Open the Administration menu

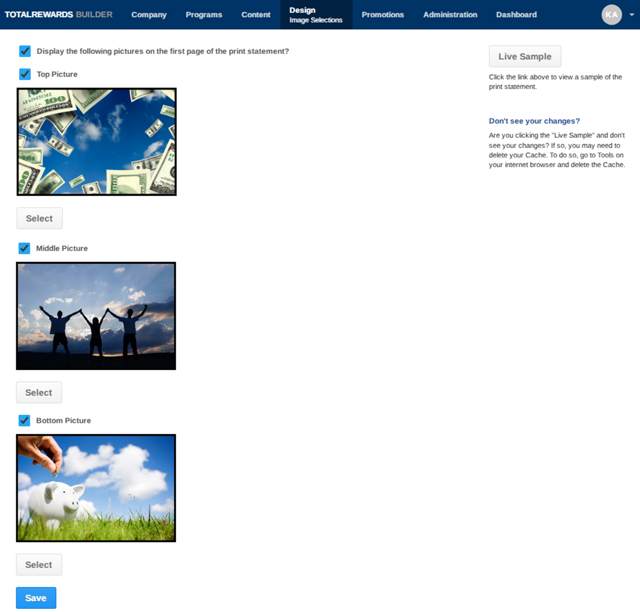pyautogui.click(x=450, y=15)
